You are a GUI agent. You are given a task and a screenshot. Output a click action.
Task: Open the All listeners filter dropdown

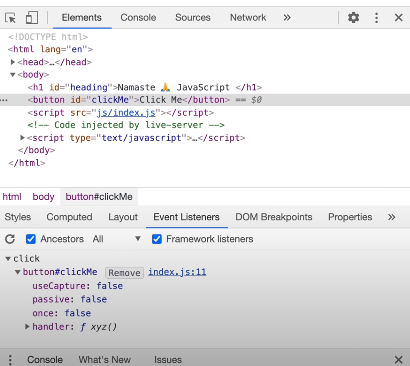117,239
